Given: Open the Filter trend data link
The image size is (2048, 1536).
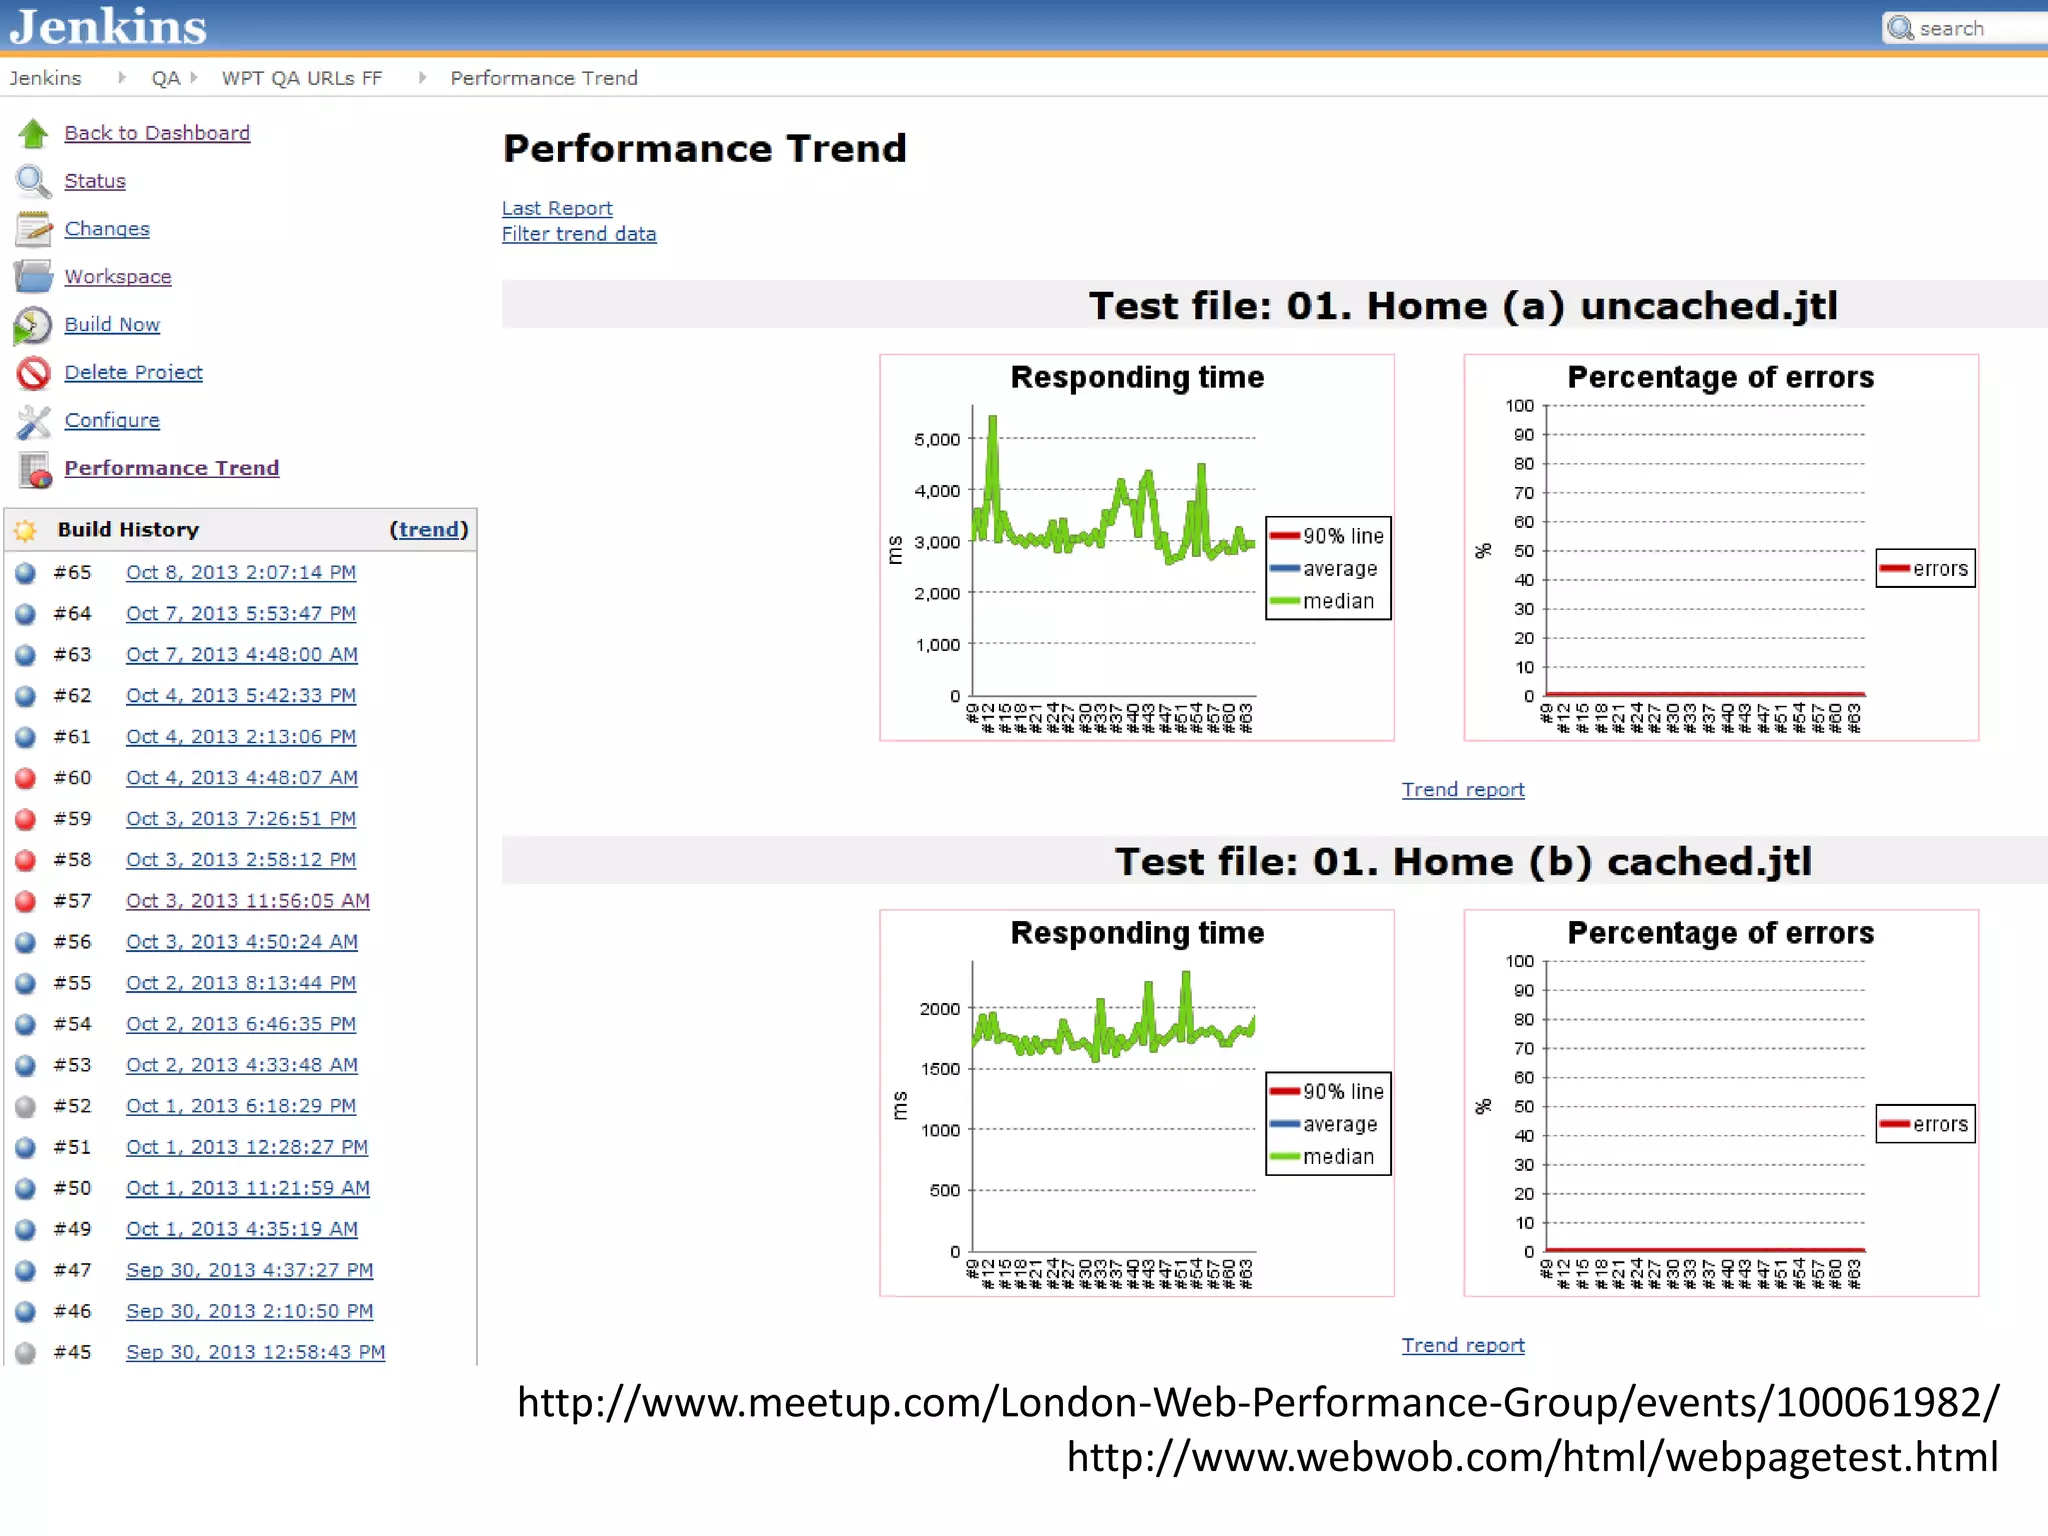Looking at the screenshot, I should click(x=579, y=234).
